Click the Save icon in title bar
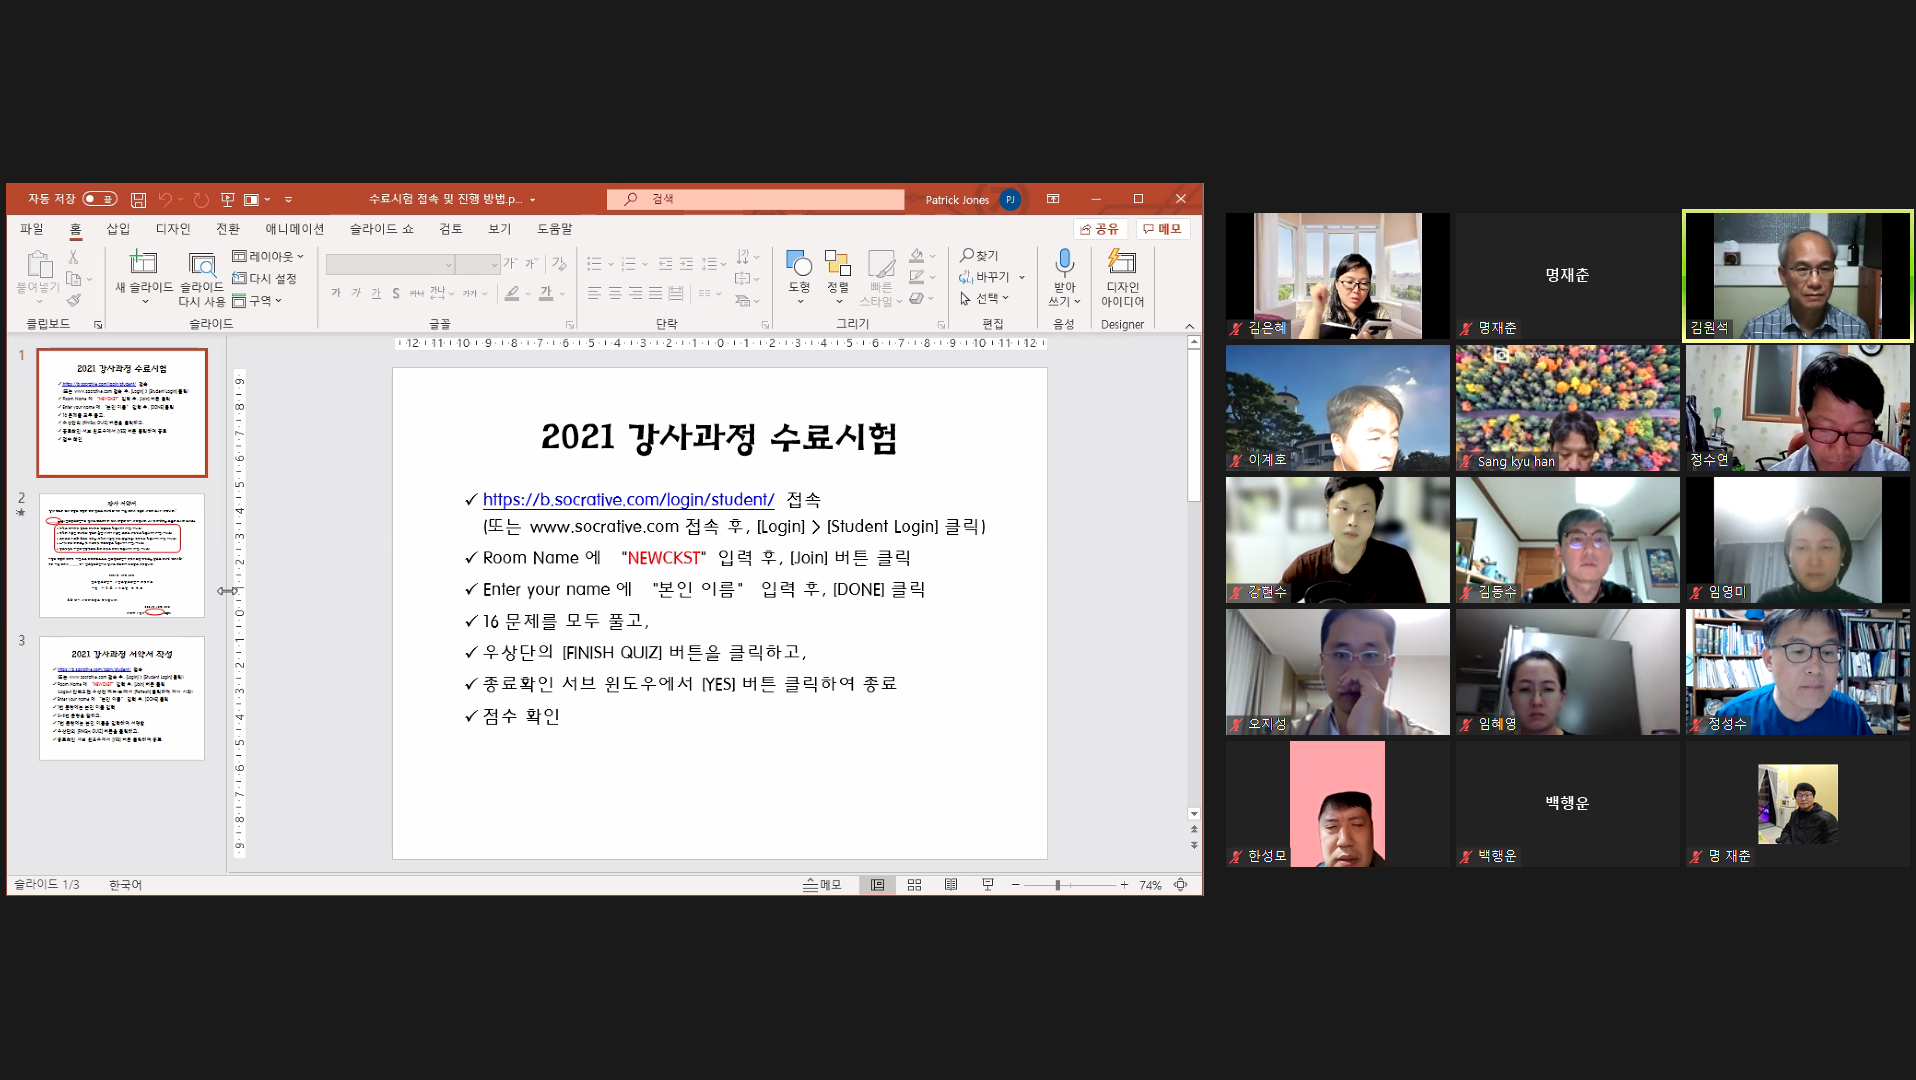1916x1080 pixels. 138,200
